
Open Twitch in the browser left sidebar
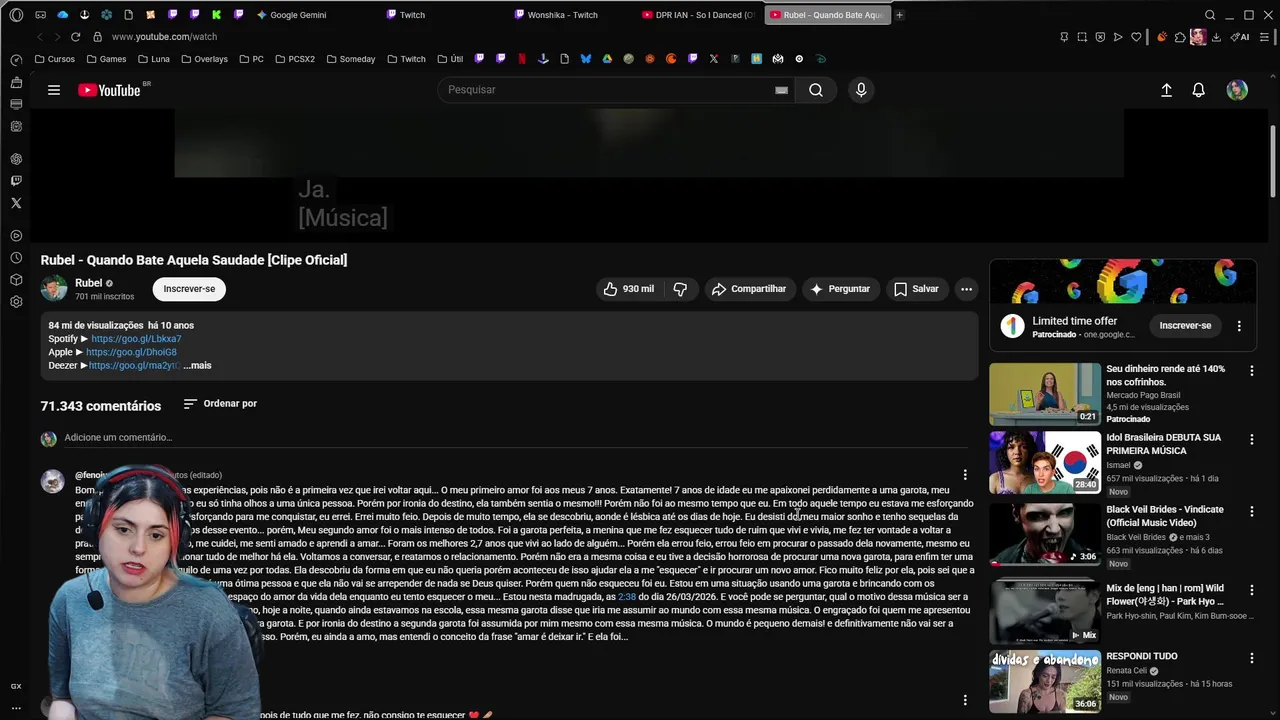click(x=16, y=181)
